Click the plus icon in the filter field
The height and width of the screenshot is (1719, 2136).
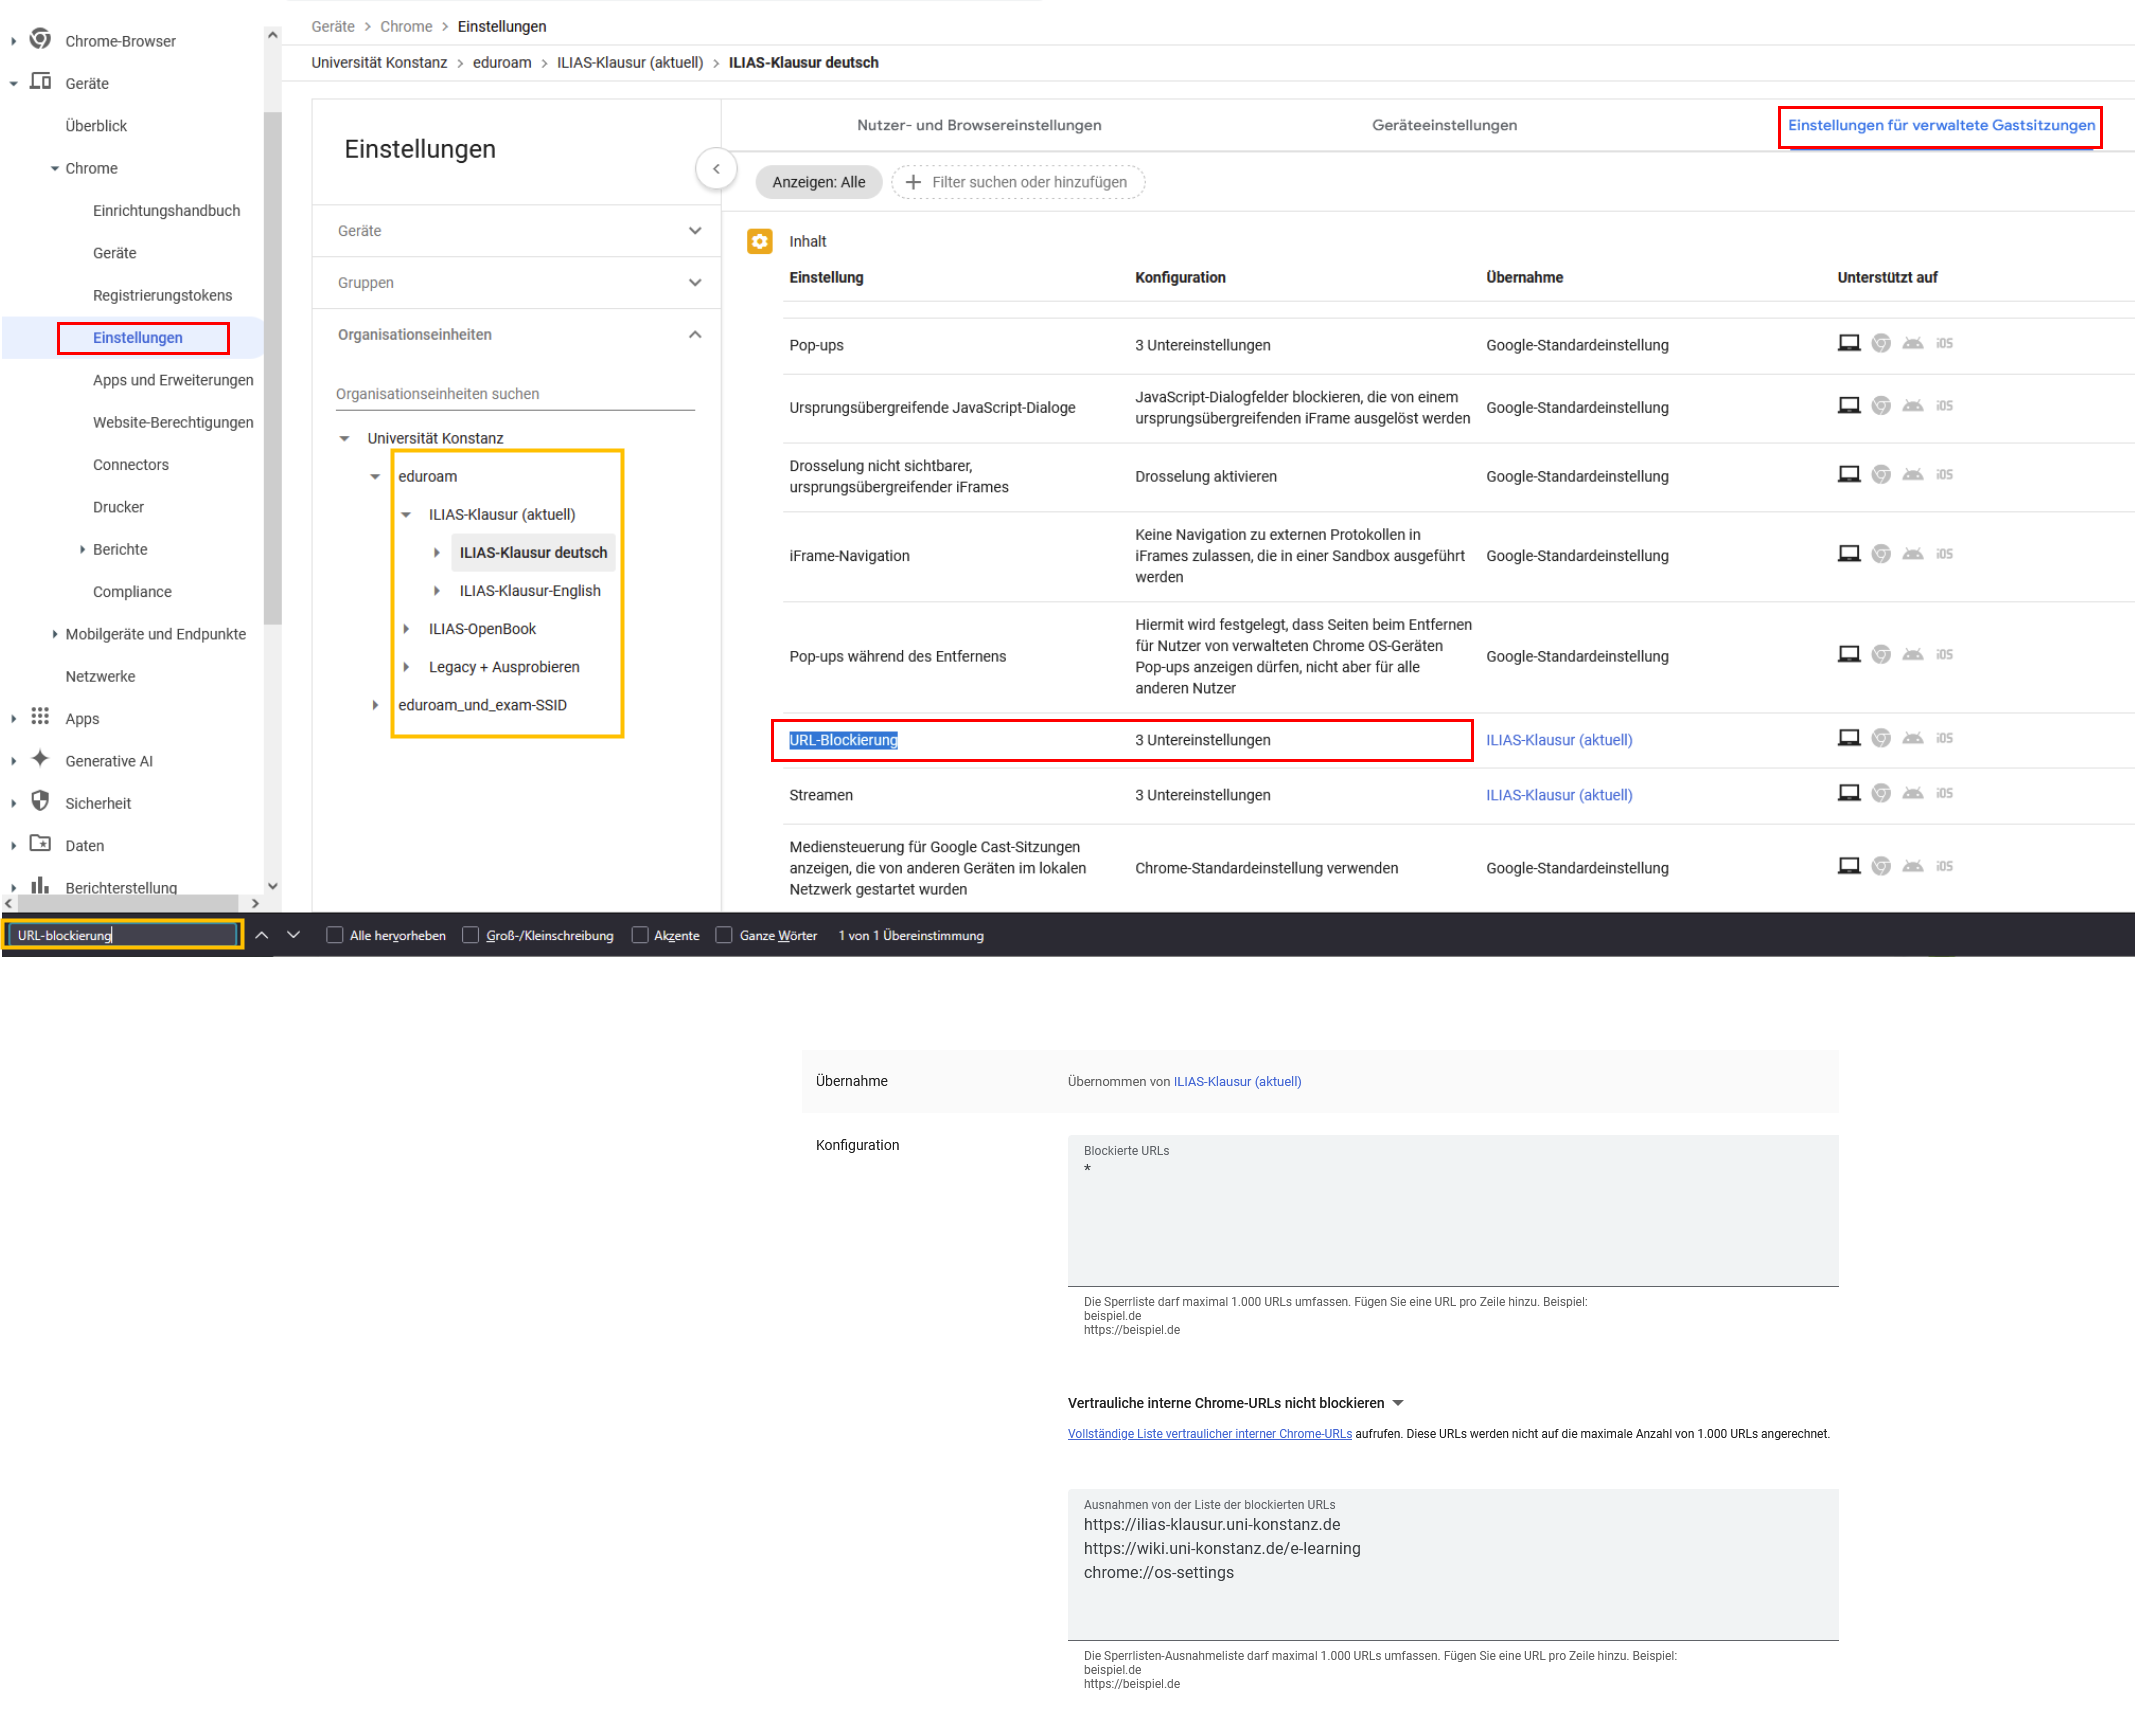[x=913, y=182]
